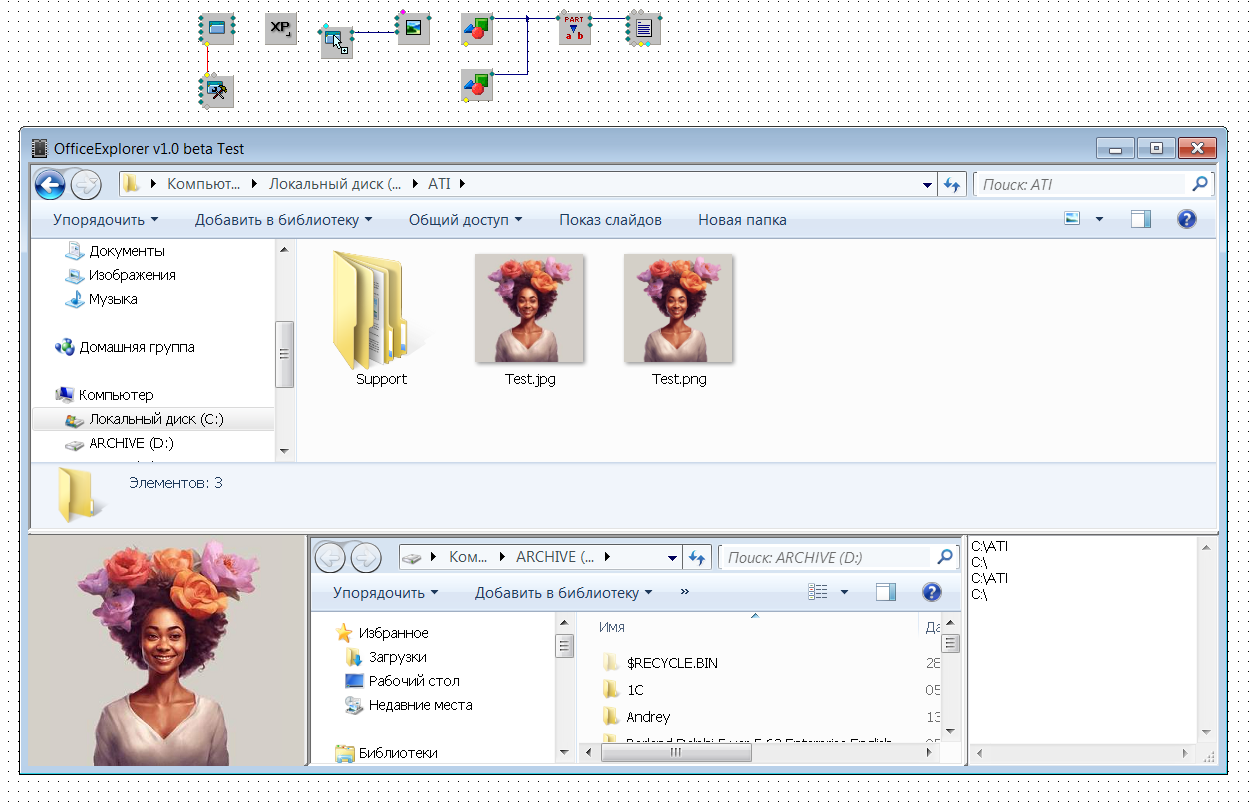The height and width of the screenshot is (806, 1257).
Task: Open Упорядочить menu in upper ATI pane
Action: click(x=105, y=219)
